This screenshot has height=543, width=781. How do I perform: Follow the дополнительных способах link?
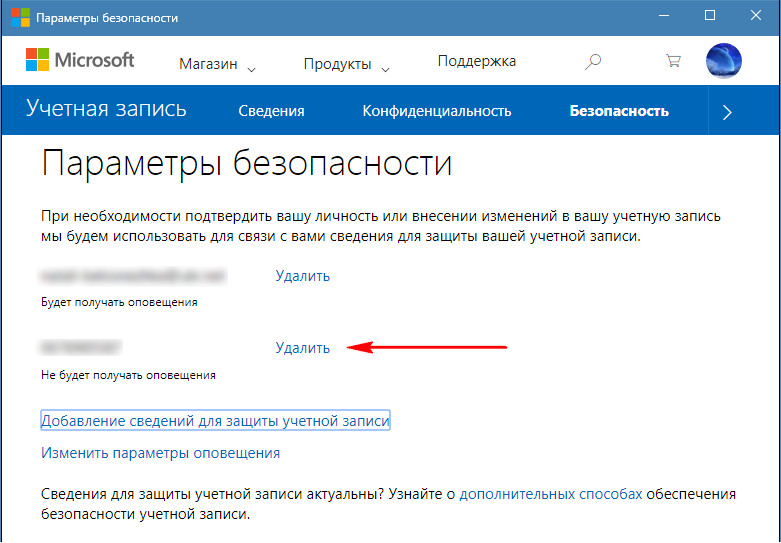(x=550, y=494)
